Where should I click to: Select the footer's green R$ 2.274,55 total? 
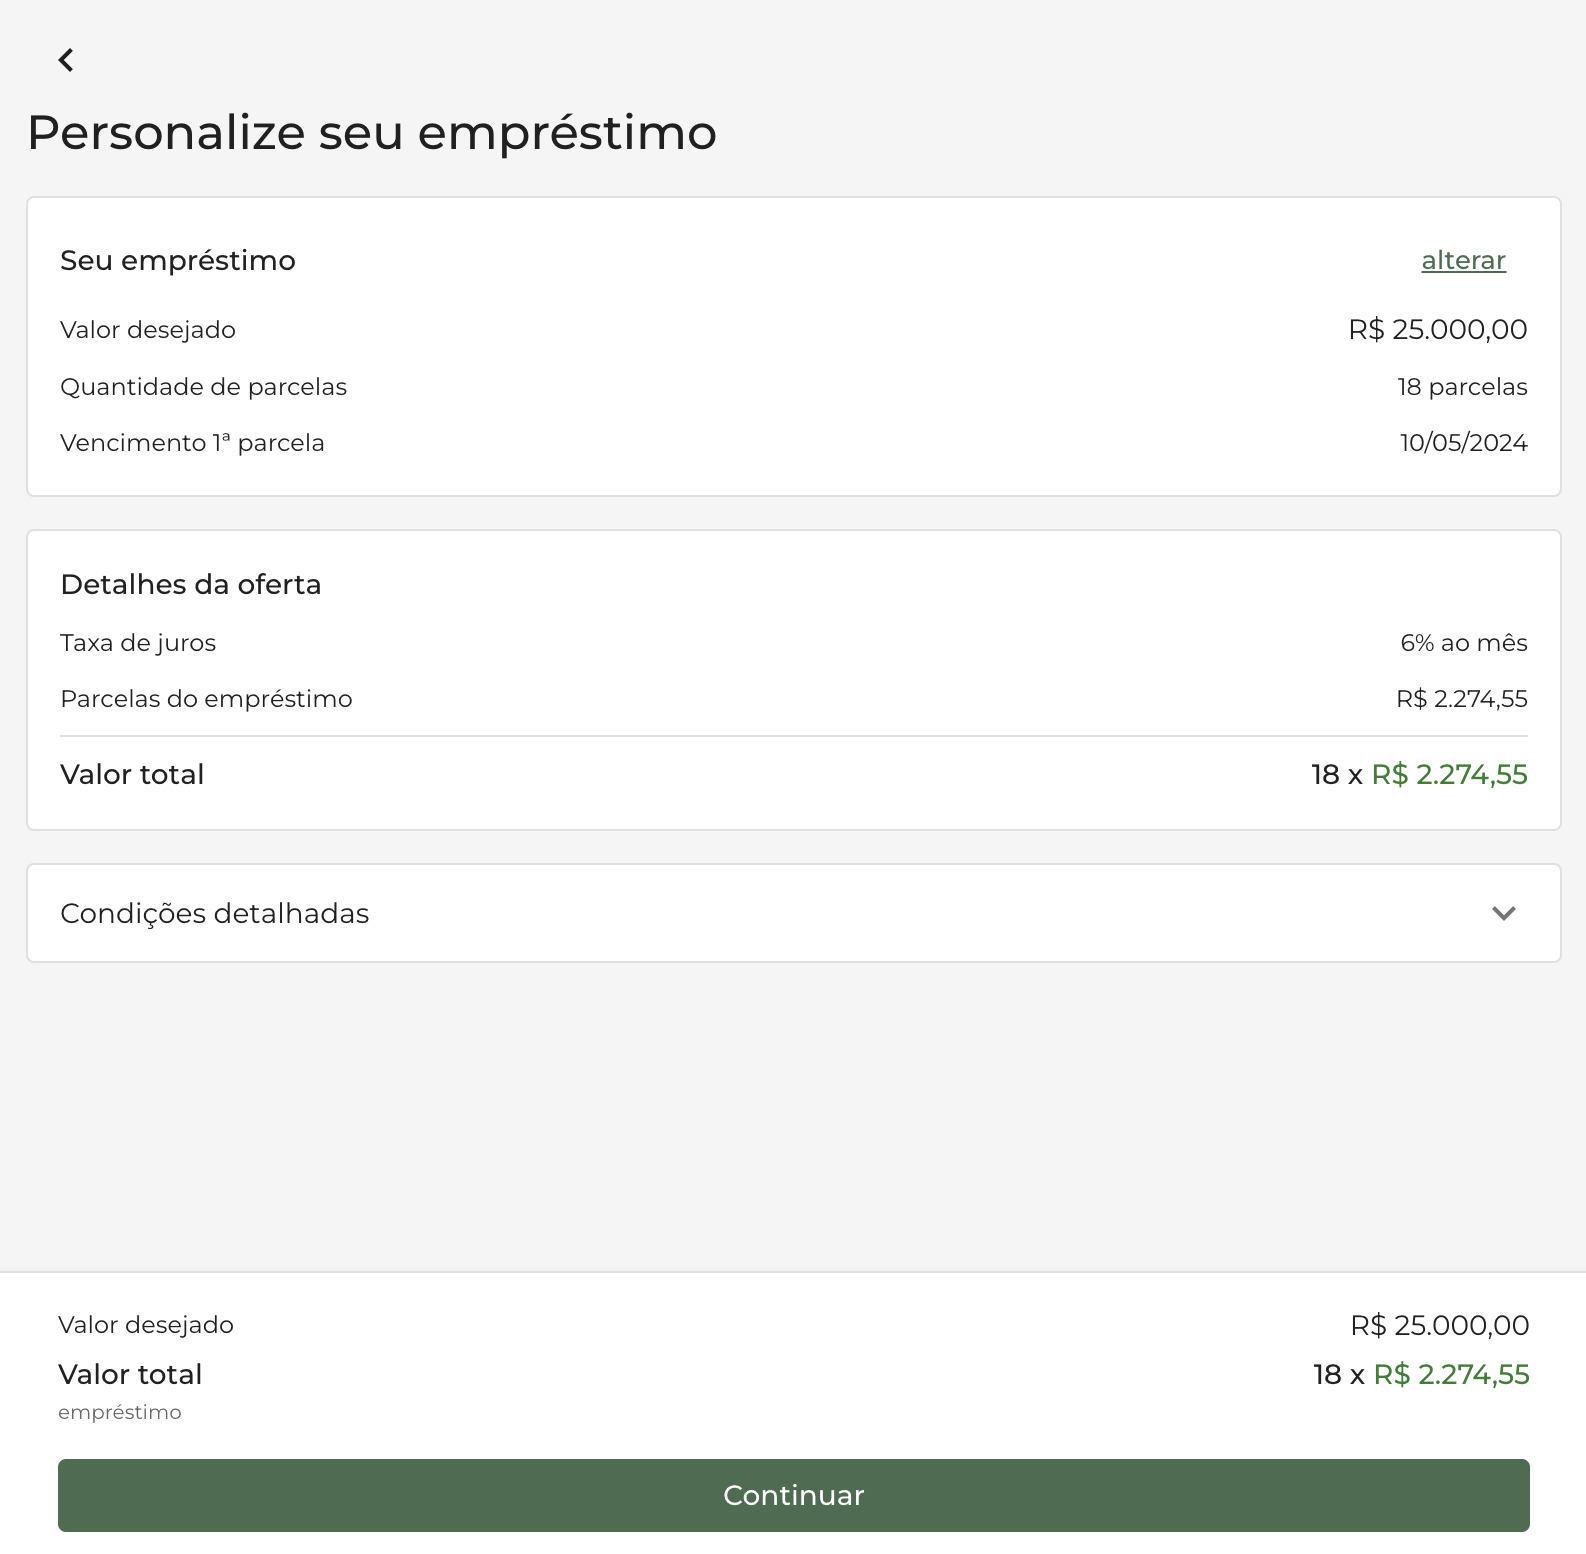tap(1451, 1375)
